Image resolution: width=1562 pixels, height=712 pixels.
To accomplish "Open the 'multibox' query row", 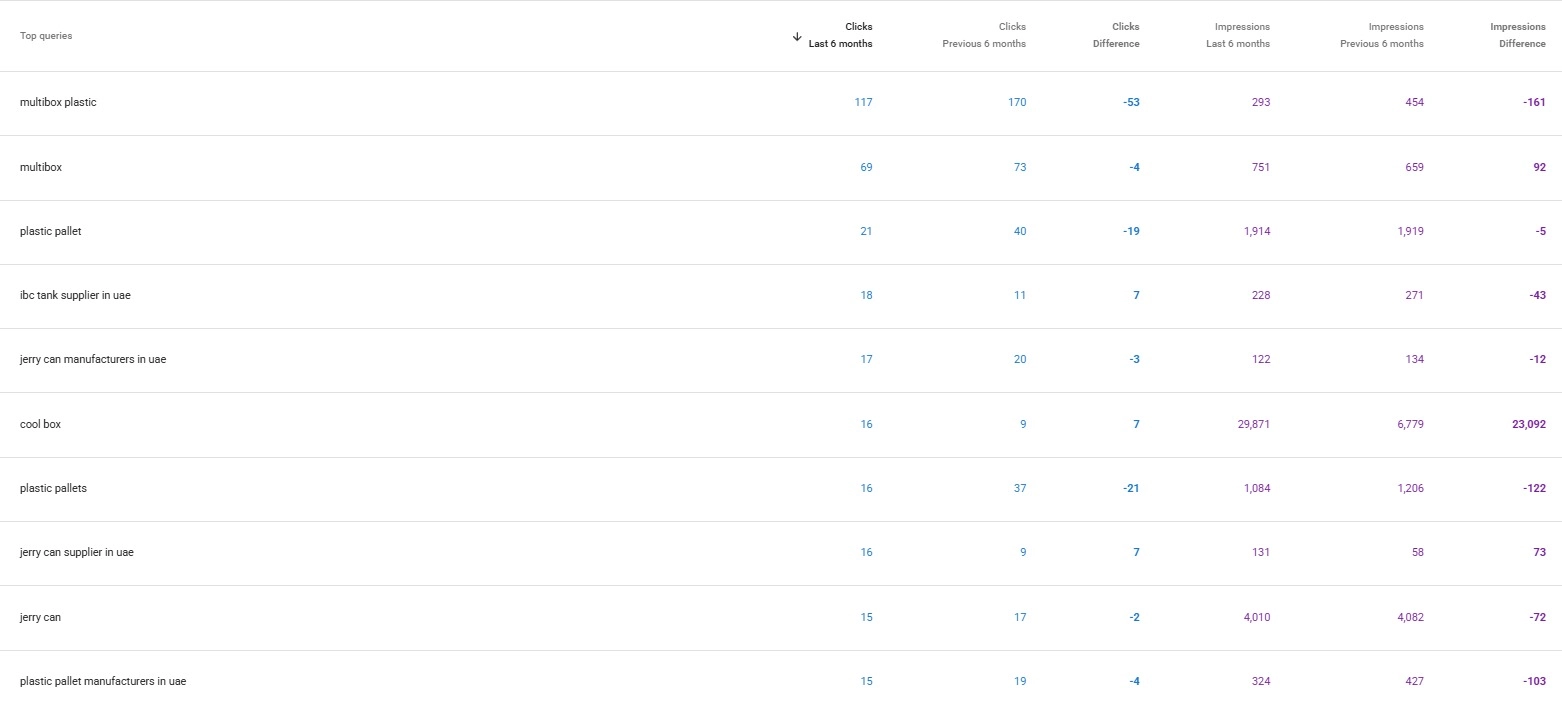I will coord(781,167).
